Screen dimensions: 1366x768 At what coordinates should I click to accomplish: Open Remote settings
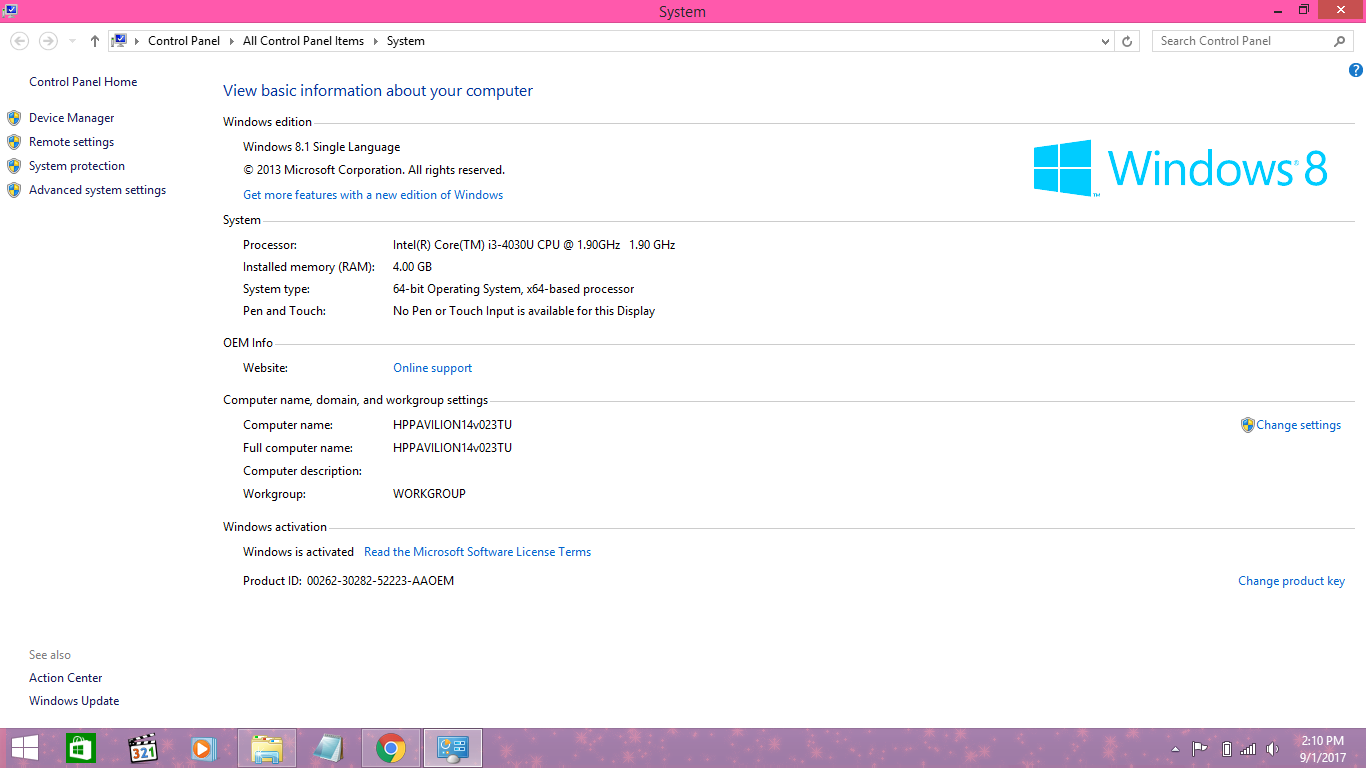pos(72,142)
